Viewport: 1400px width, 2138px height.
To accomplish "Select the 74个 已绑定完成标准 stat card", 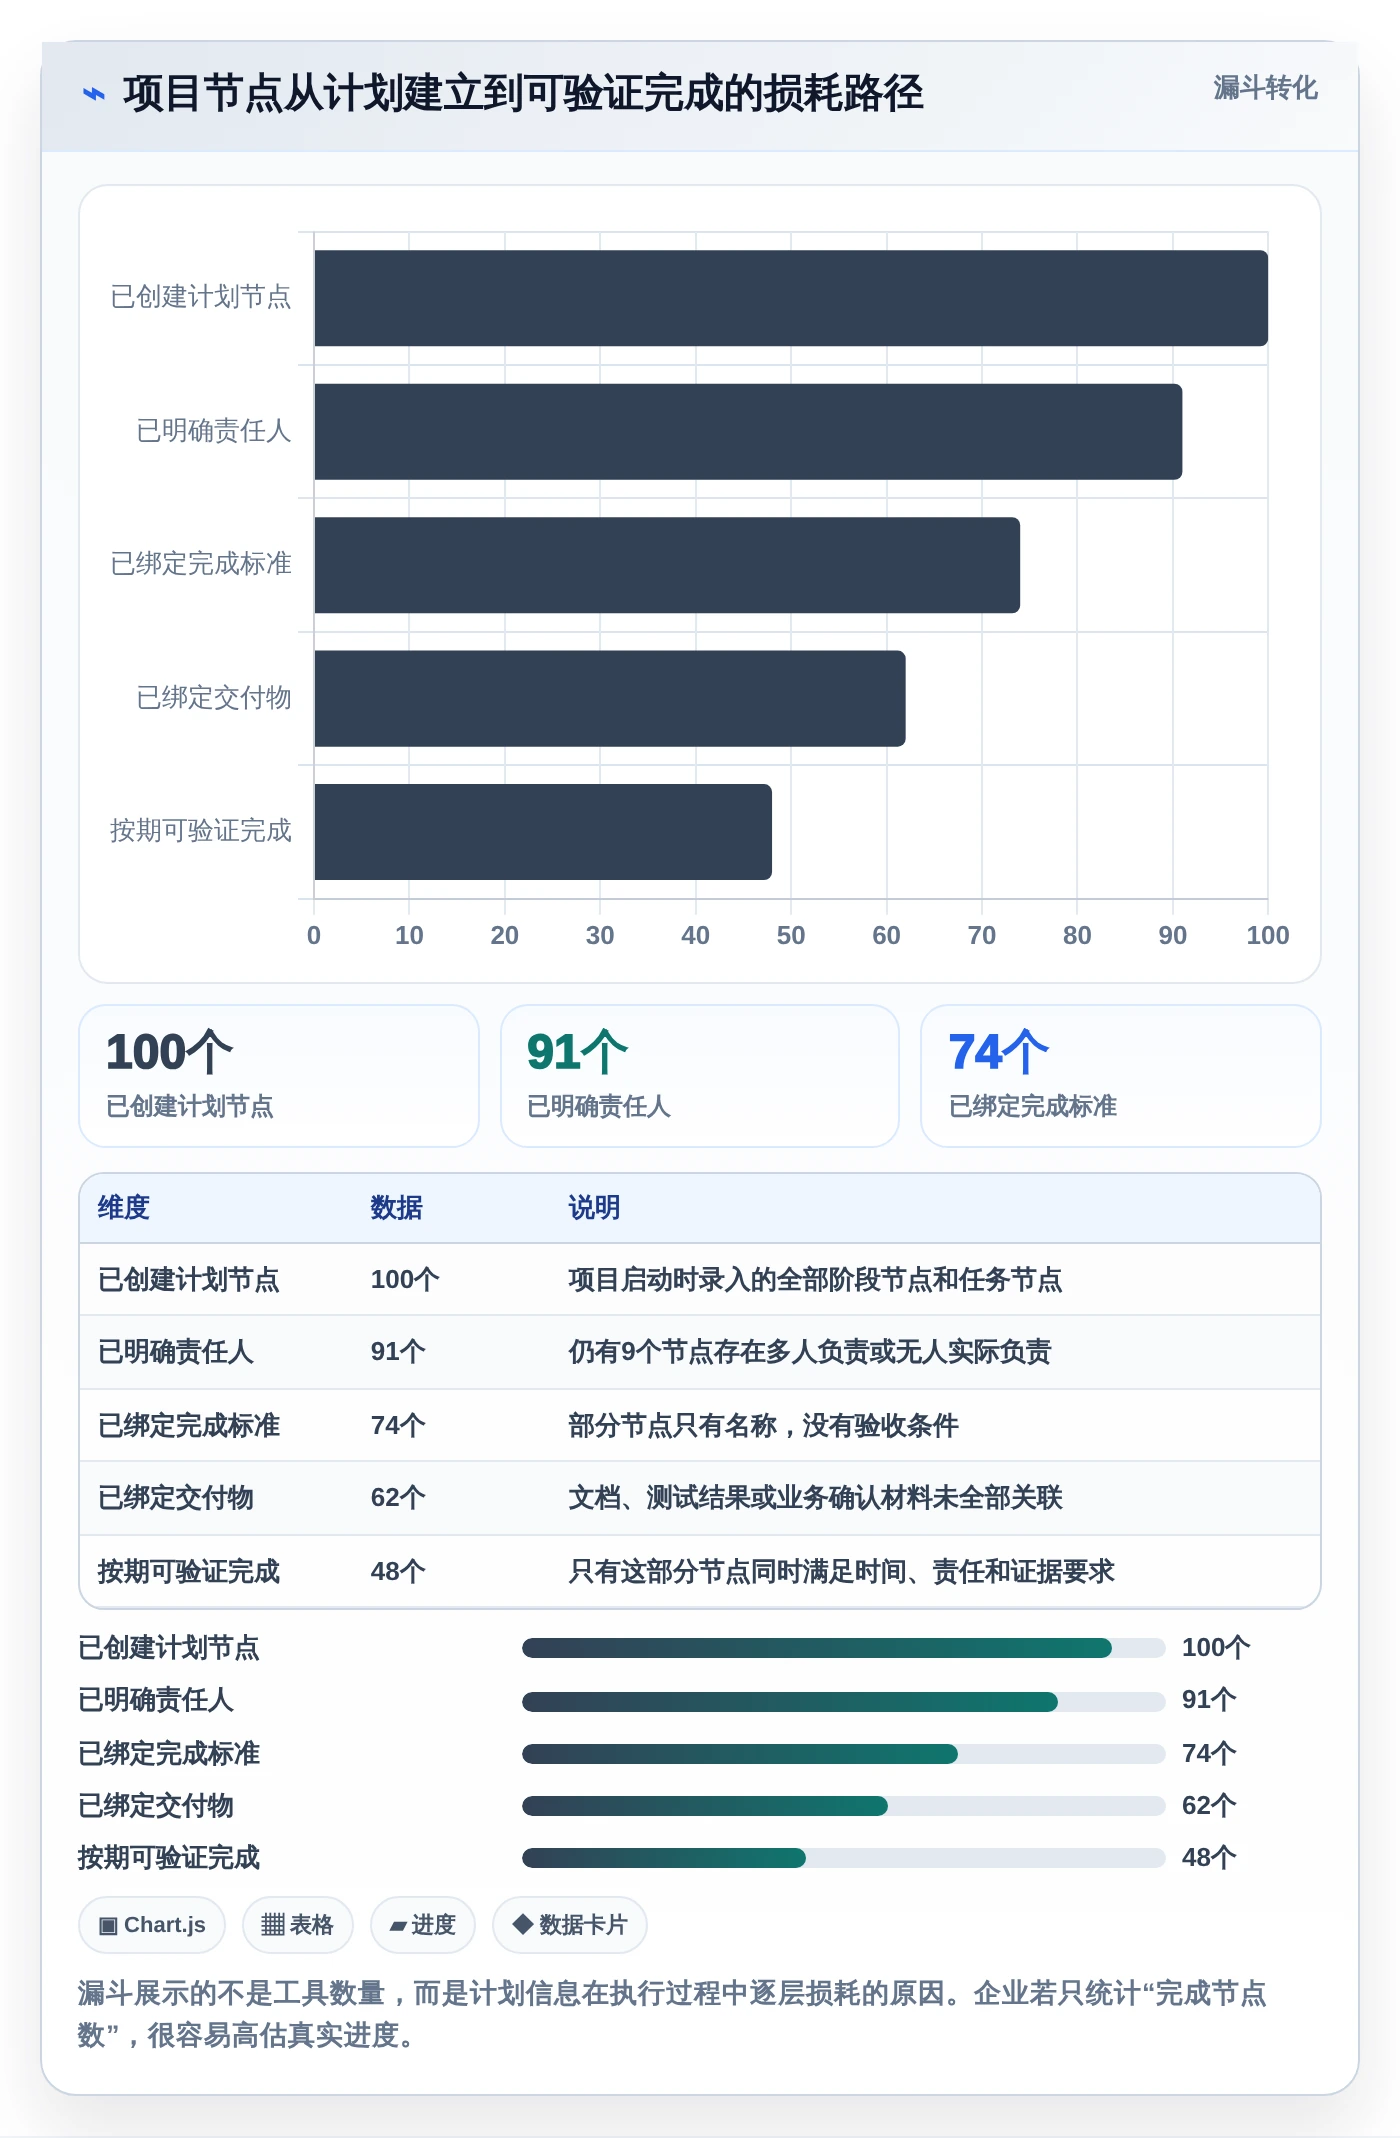I will 1121,1076.
